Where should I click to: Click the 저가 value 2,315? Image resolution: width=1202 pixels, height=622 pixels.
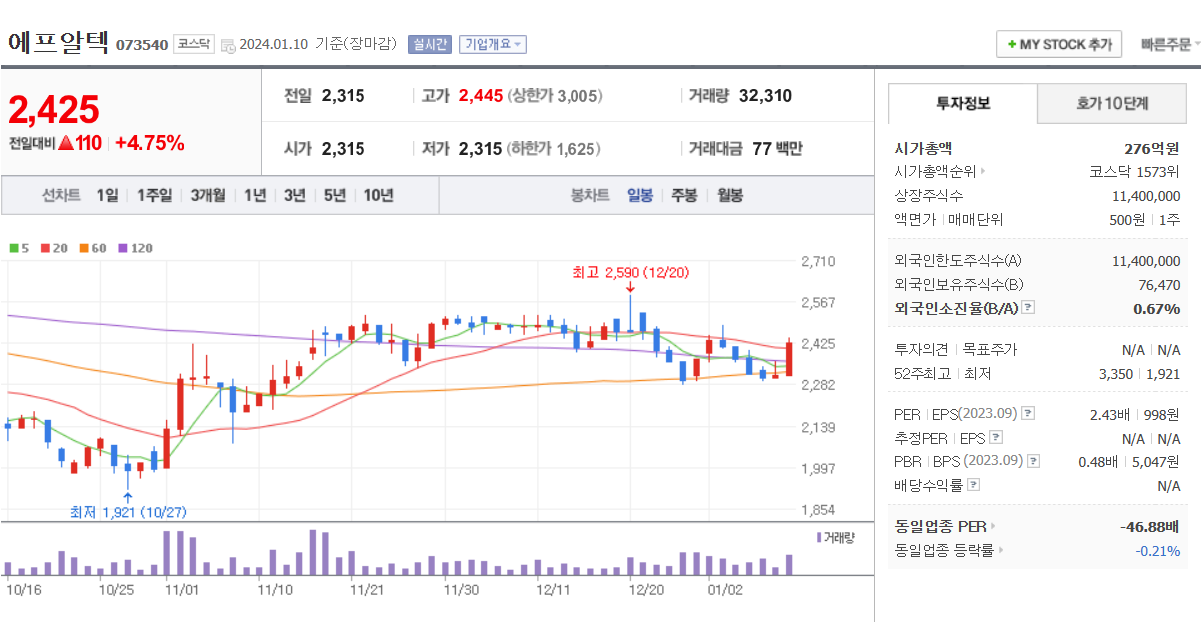coord(480,149)
